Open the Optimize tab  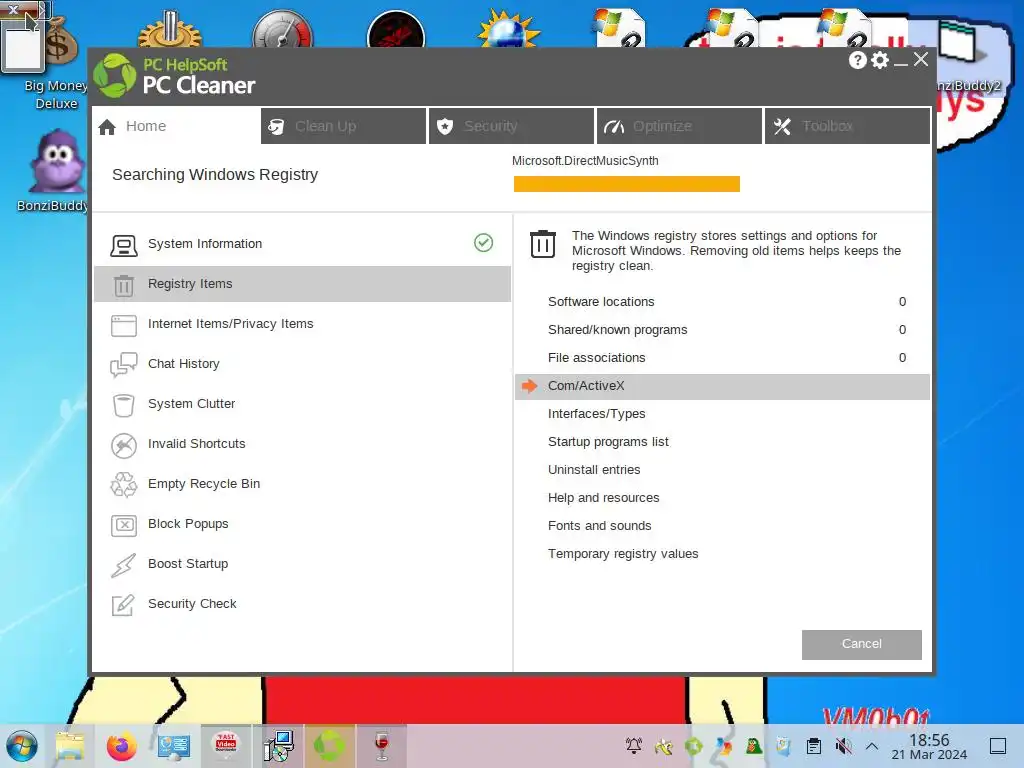tap(679, 126)
